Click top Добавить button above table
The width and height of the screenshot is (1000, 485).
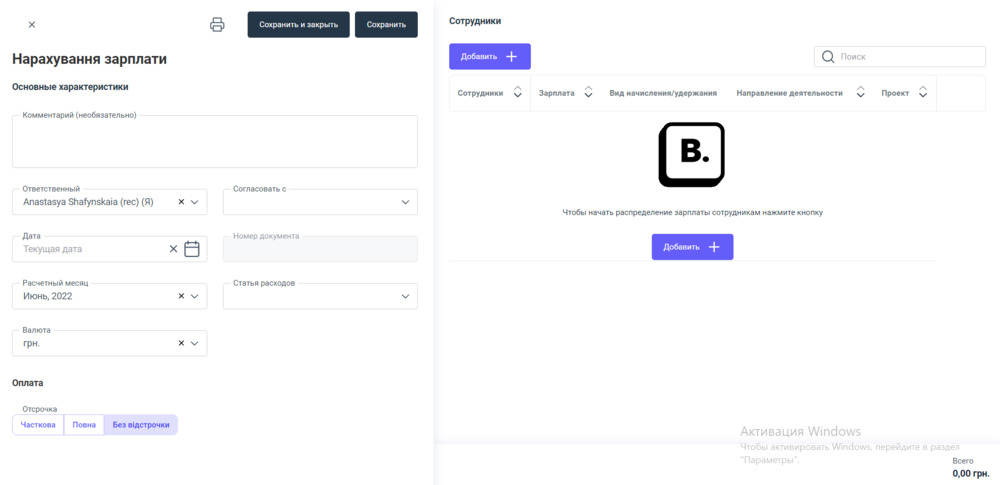(489, 57)
